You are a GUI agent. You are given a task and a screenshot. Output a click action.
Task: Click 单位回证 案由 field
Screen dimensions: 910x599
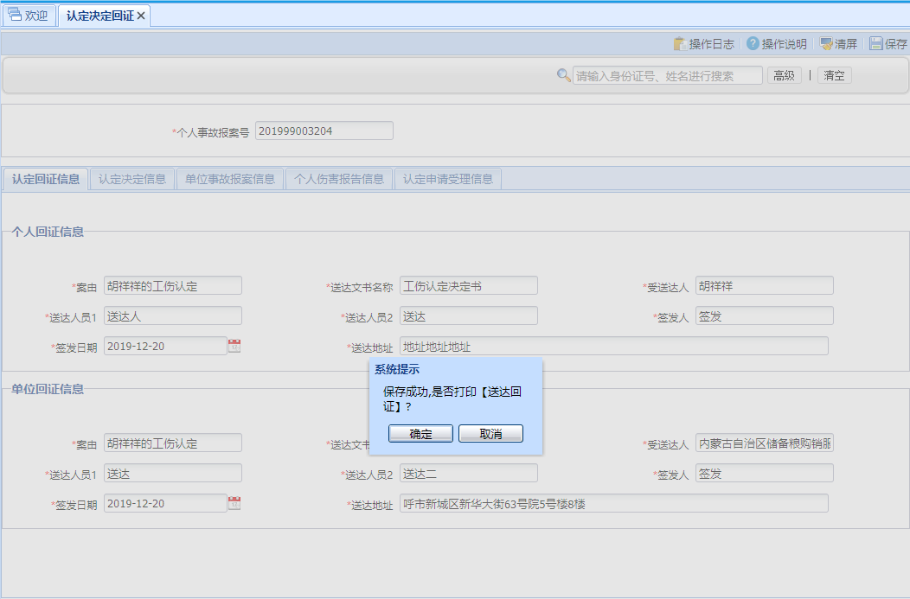[x=173, y=443]
